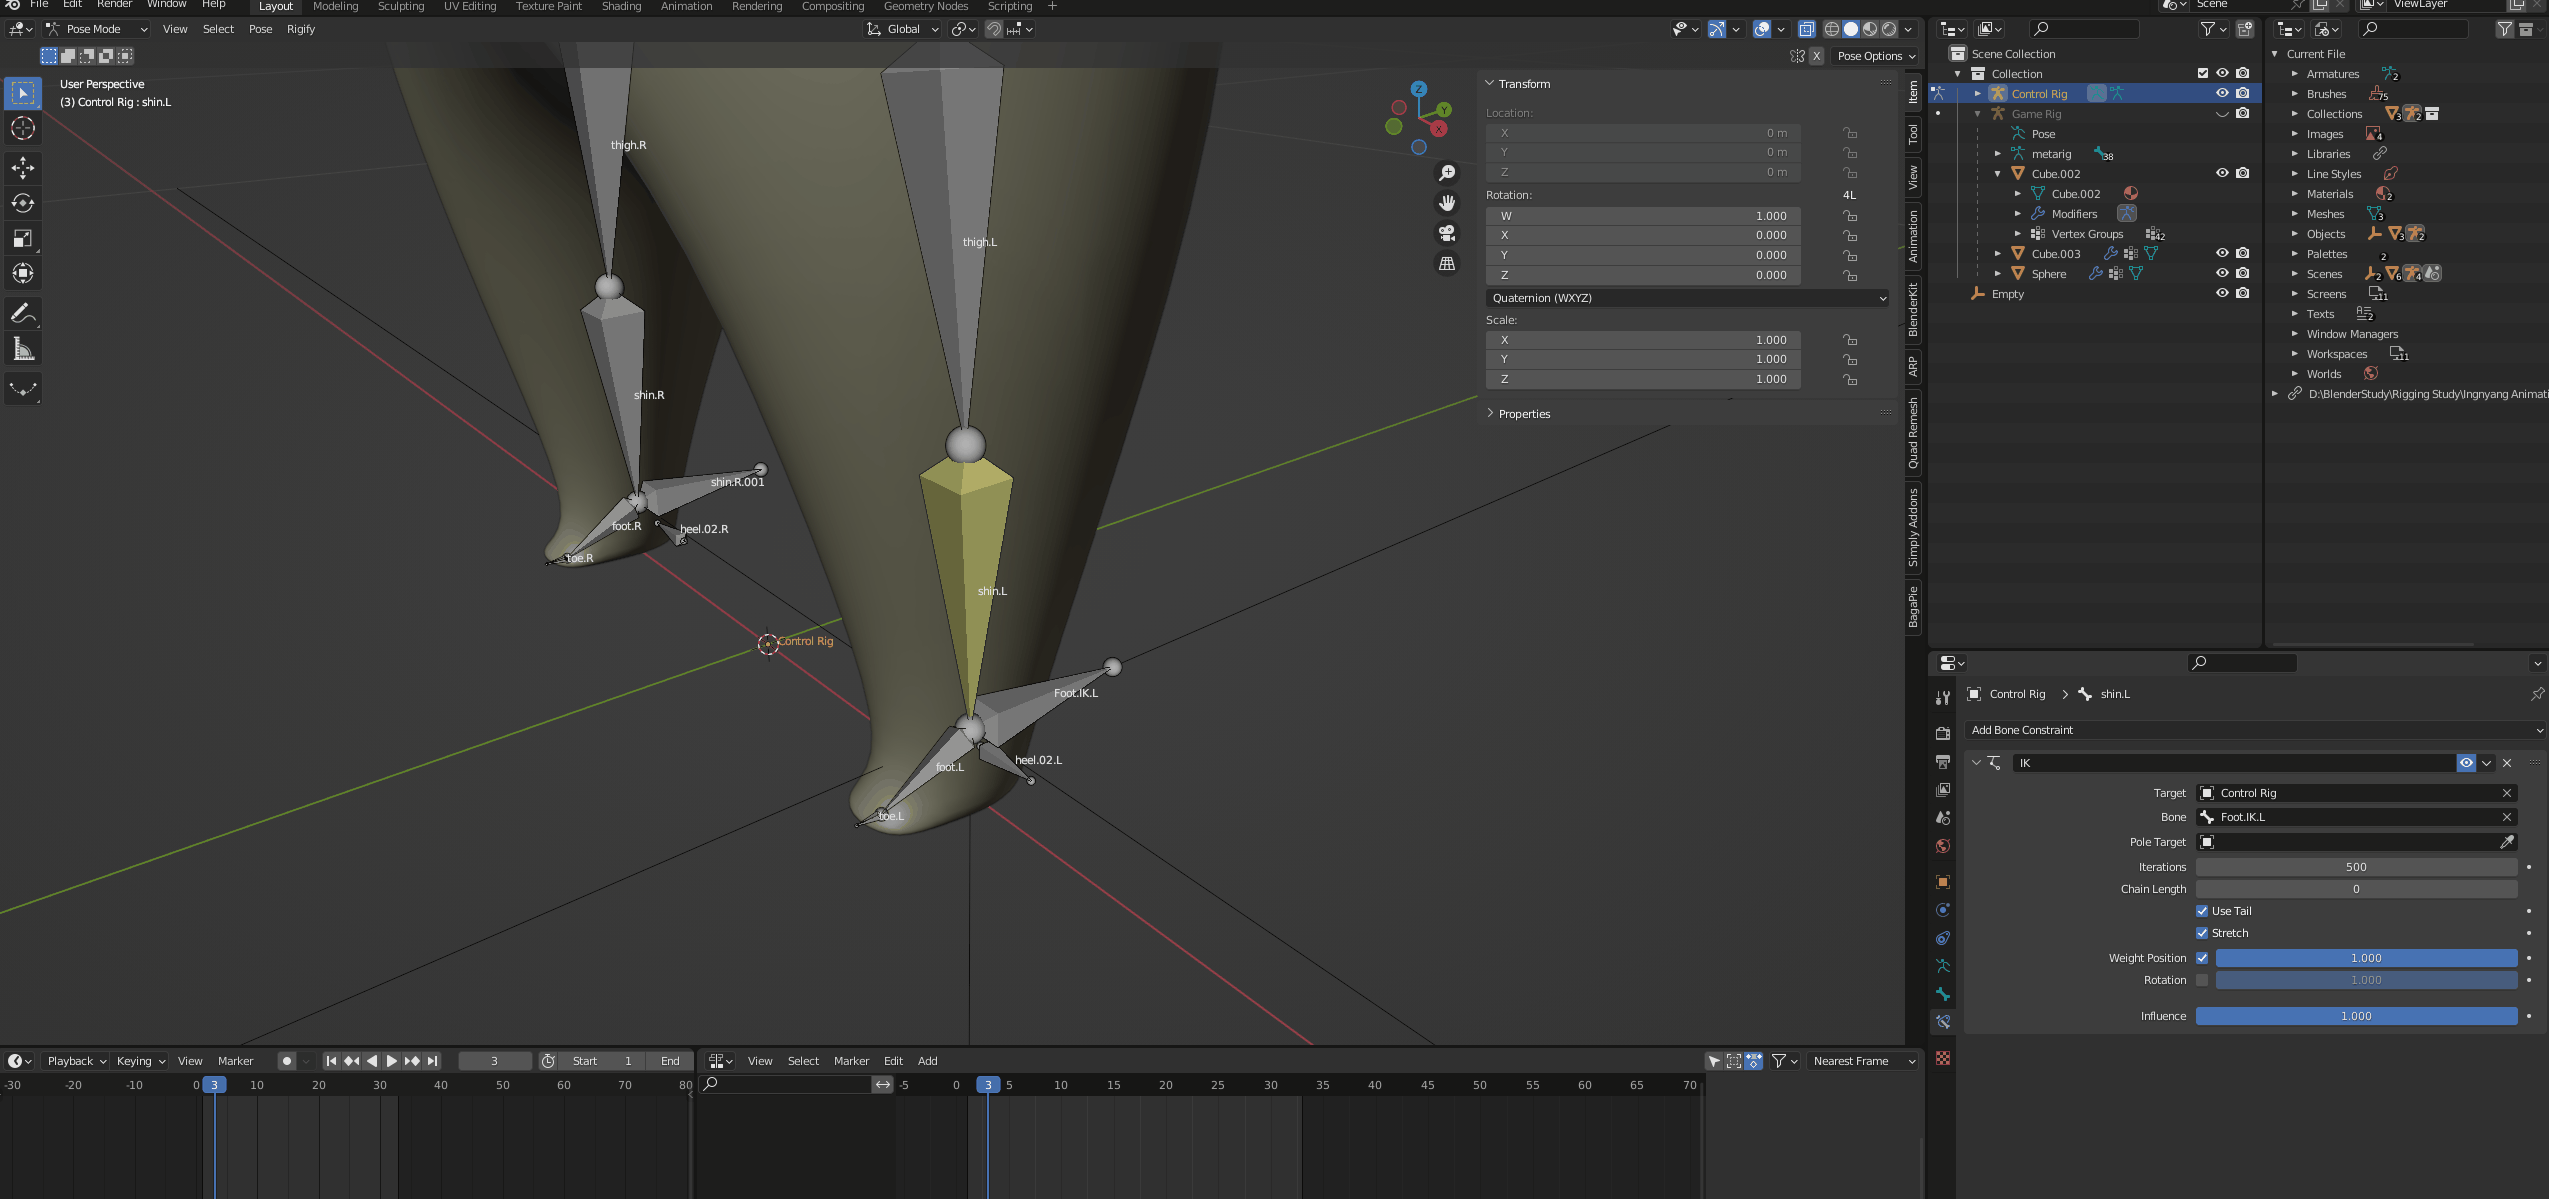Jump to the first frame
This screenshot has width=2549, height=1199.
331,1061
